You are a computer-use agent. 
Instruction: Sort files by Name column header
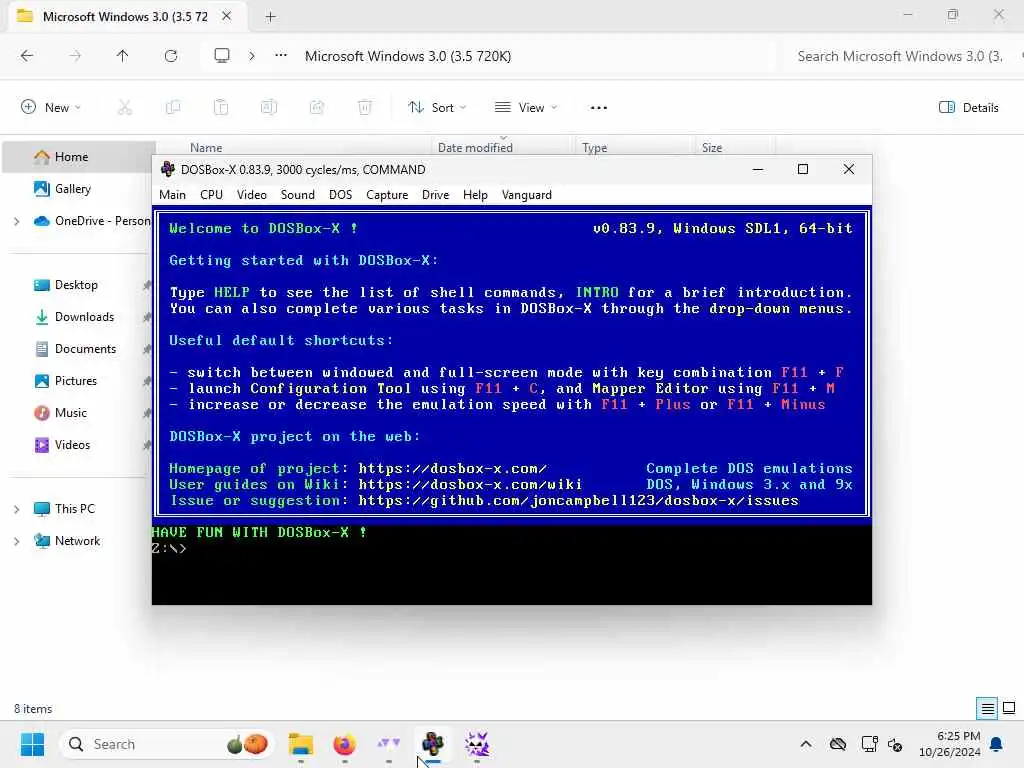pos(206,148)
